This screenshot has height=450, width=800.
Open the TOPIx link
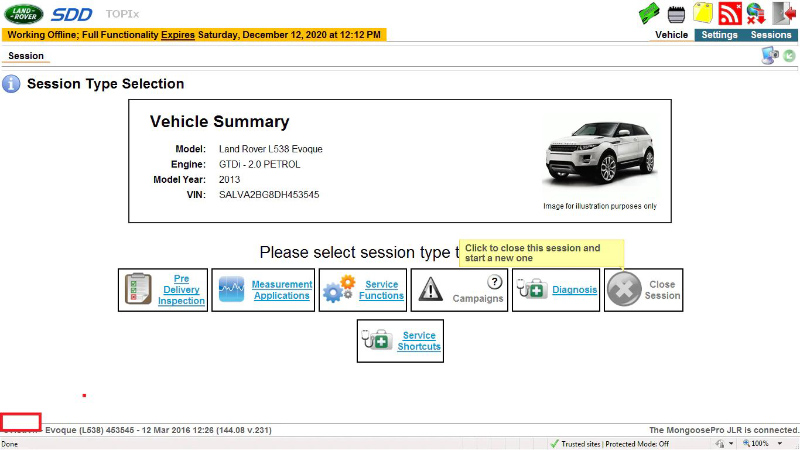(122, 14)
